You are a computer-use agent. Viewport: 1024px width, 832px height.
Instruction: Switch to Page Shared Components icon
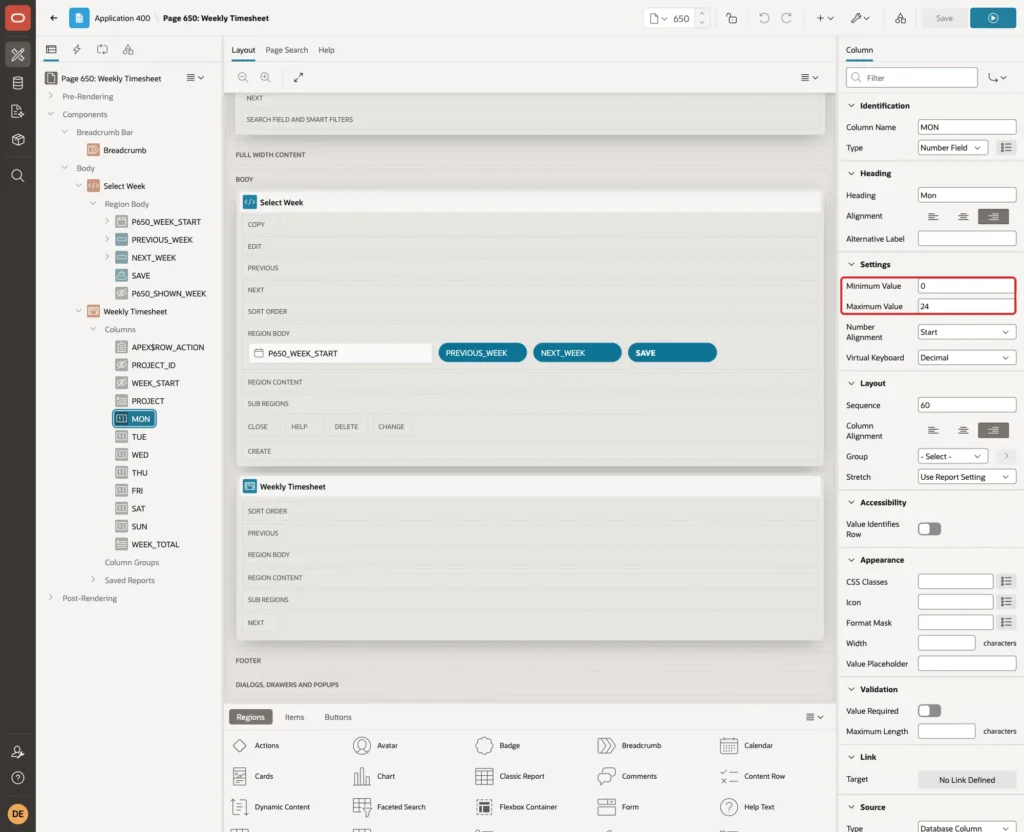point(128,50)
